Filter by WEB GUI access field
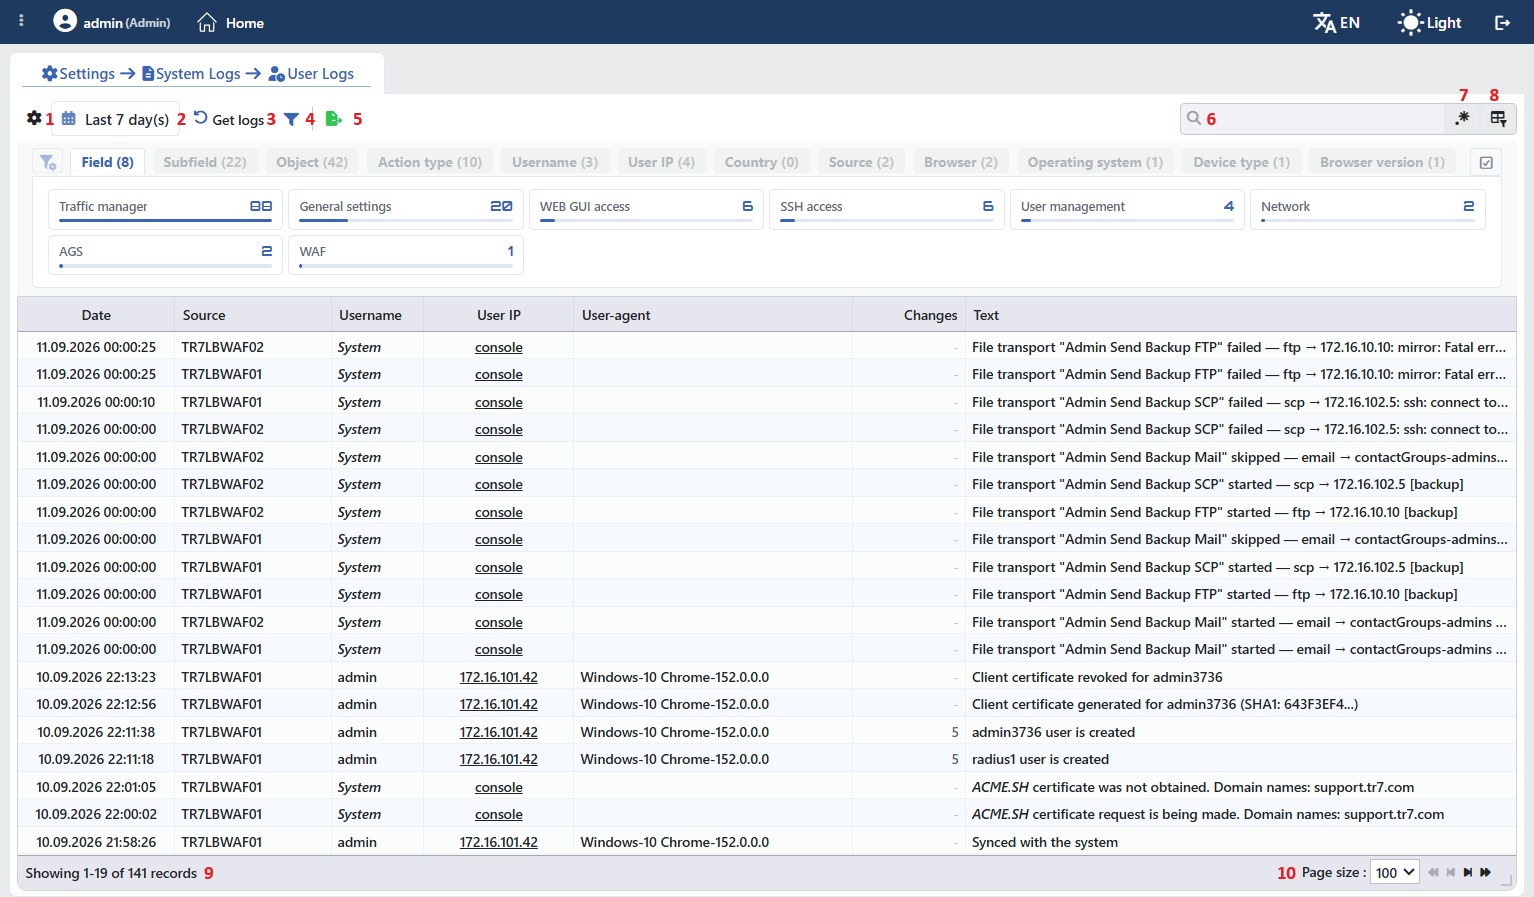 point(646,209)
